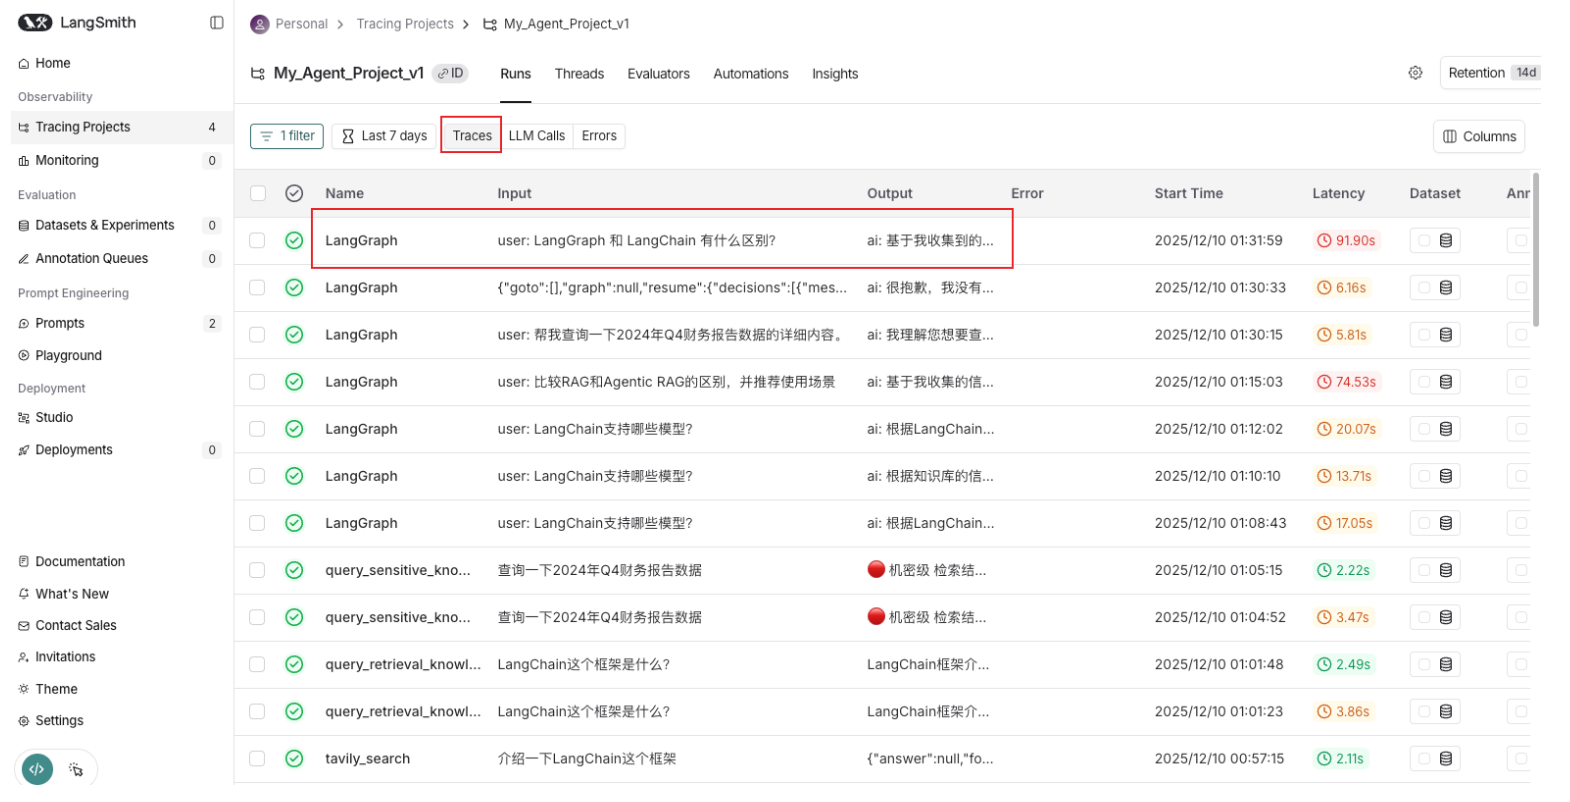The height and width of the screenshot is (802, 1570).
Task: Open project settings gear icon
Action: click(x=1415, y=73)
